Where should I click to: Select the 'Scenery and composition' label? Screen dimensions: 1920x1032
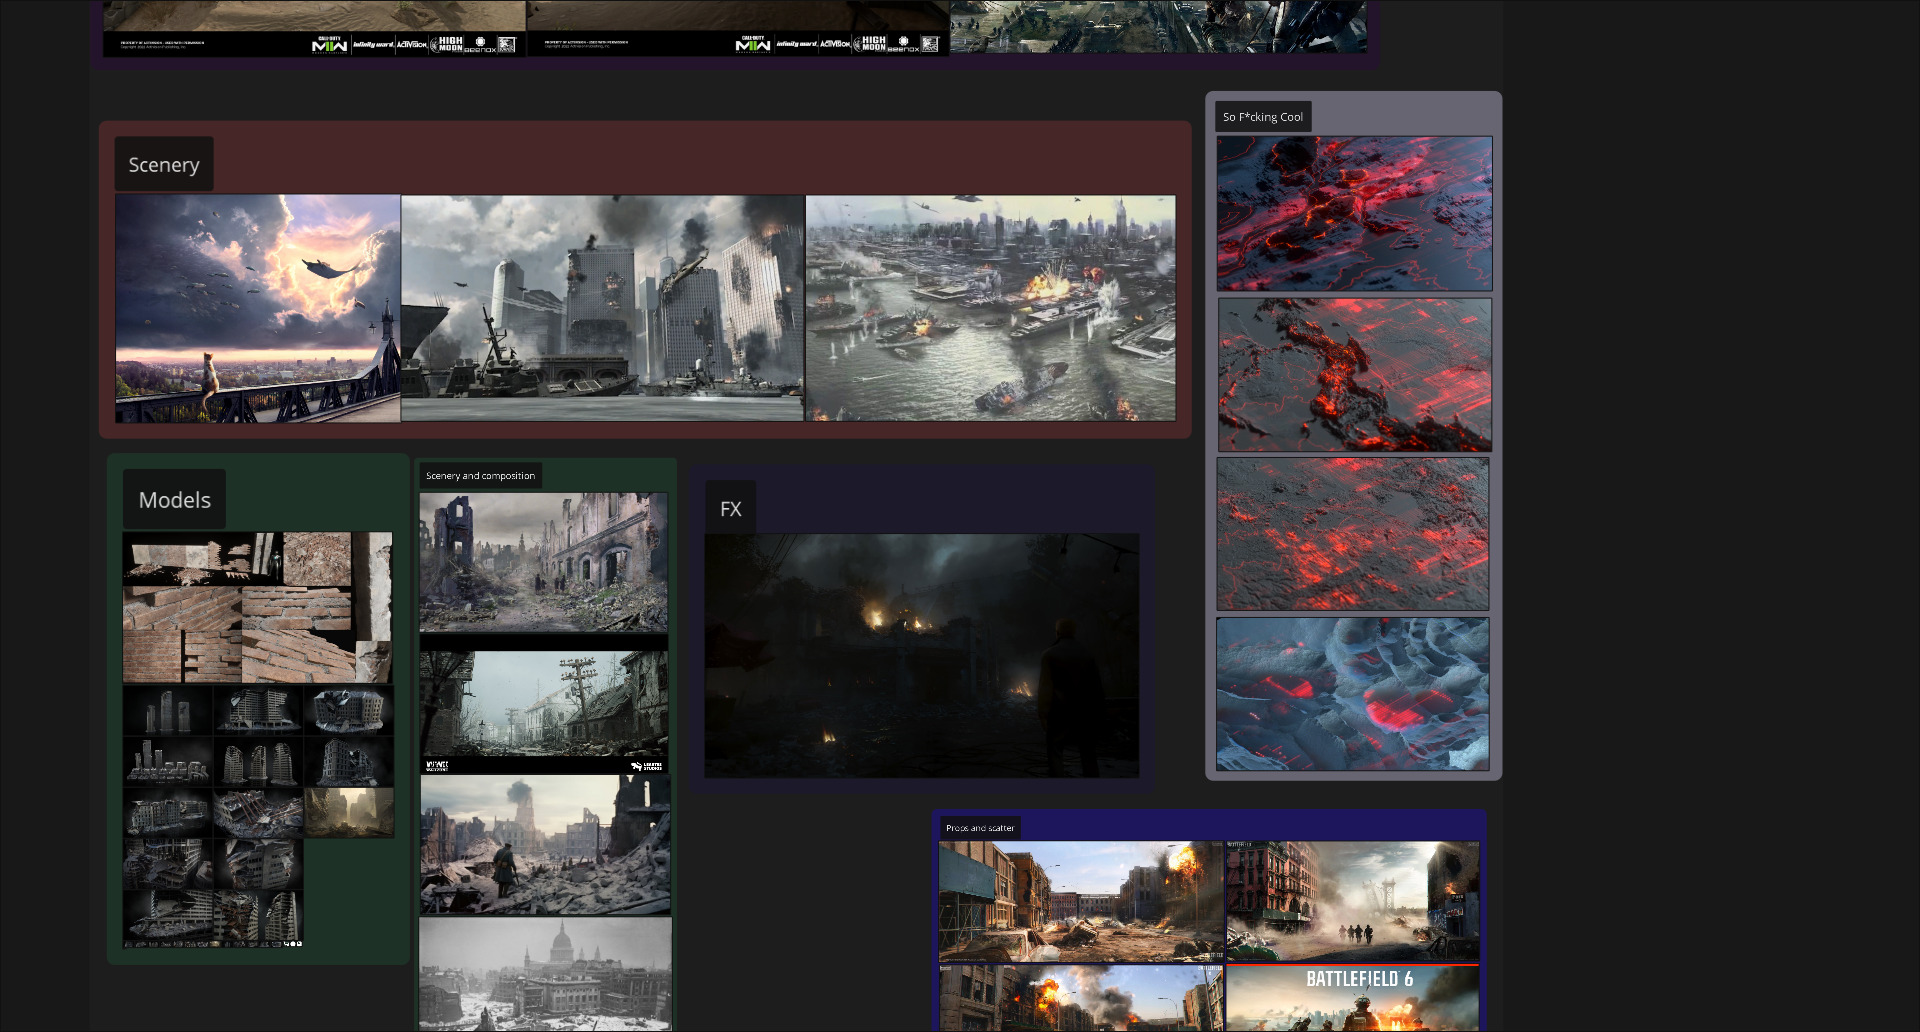pyautogui.click(x=480, y=476)
